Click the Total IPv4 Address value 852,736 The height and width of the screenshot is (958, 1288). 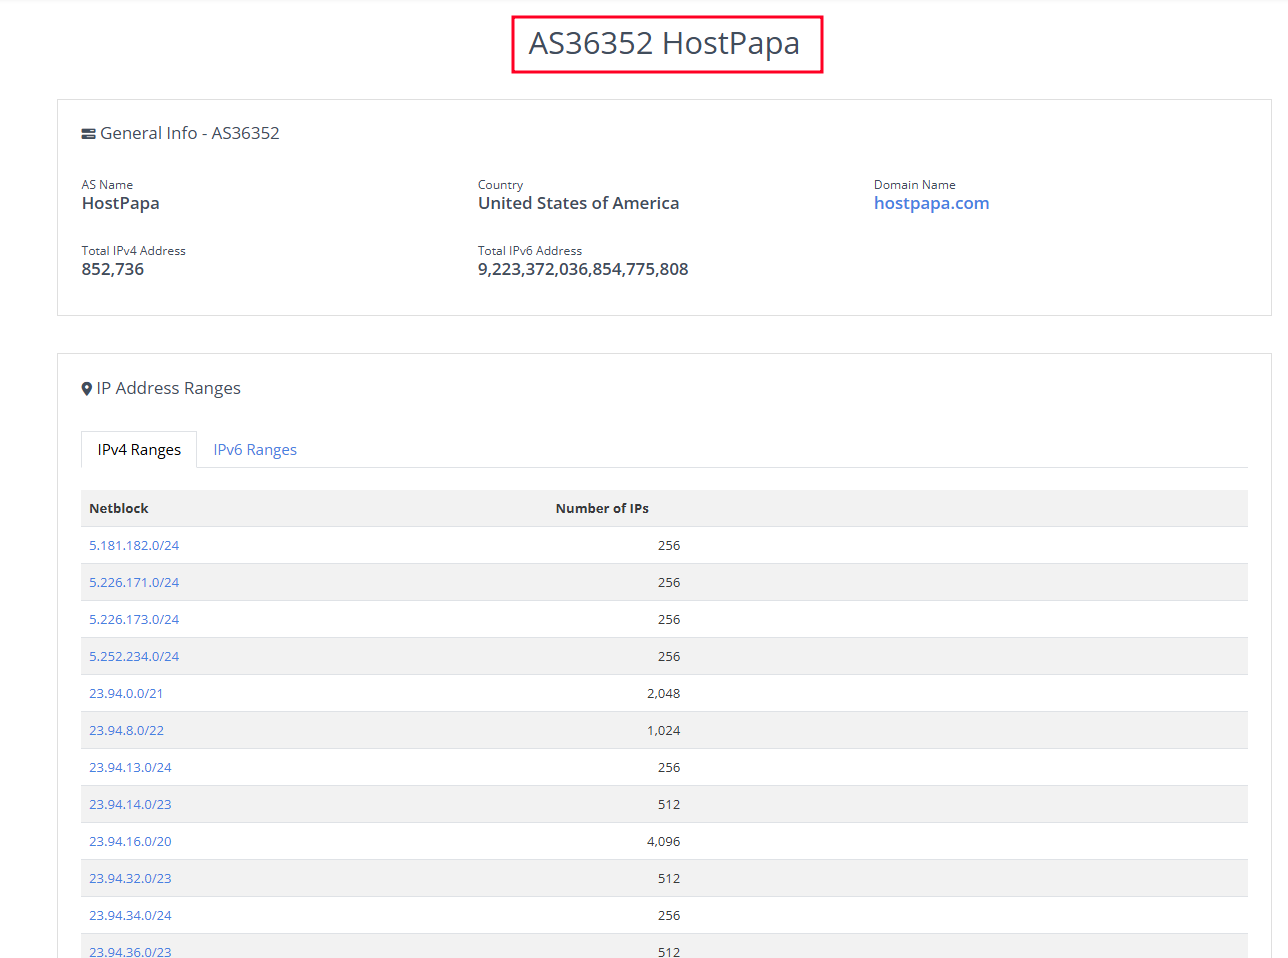click(113, 269)
